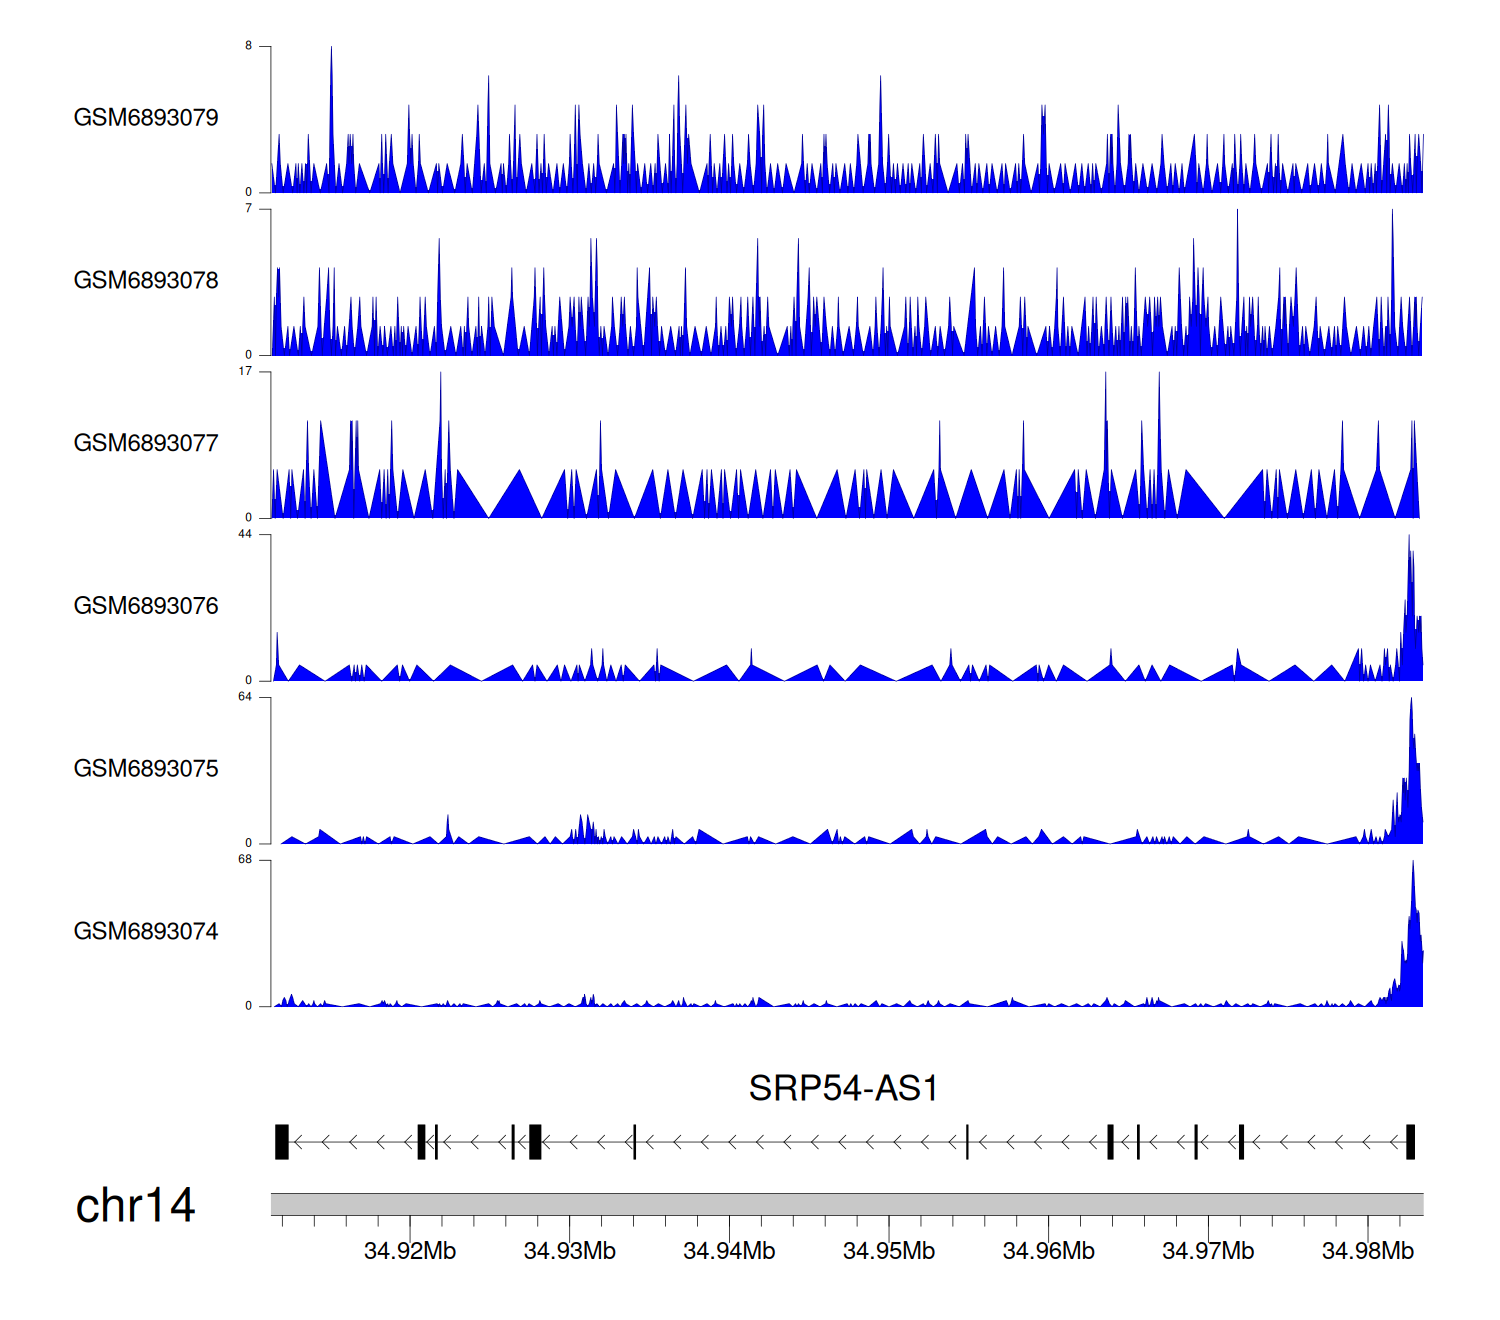Click the y-axis maximum value 44
Screen dimensions: 1500x1320
pyautogui.click(x=245, y=534)
